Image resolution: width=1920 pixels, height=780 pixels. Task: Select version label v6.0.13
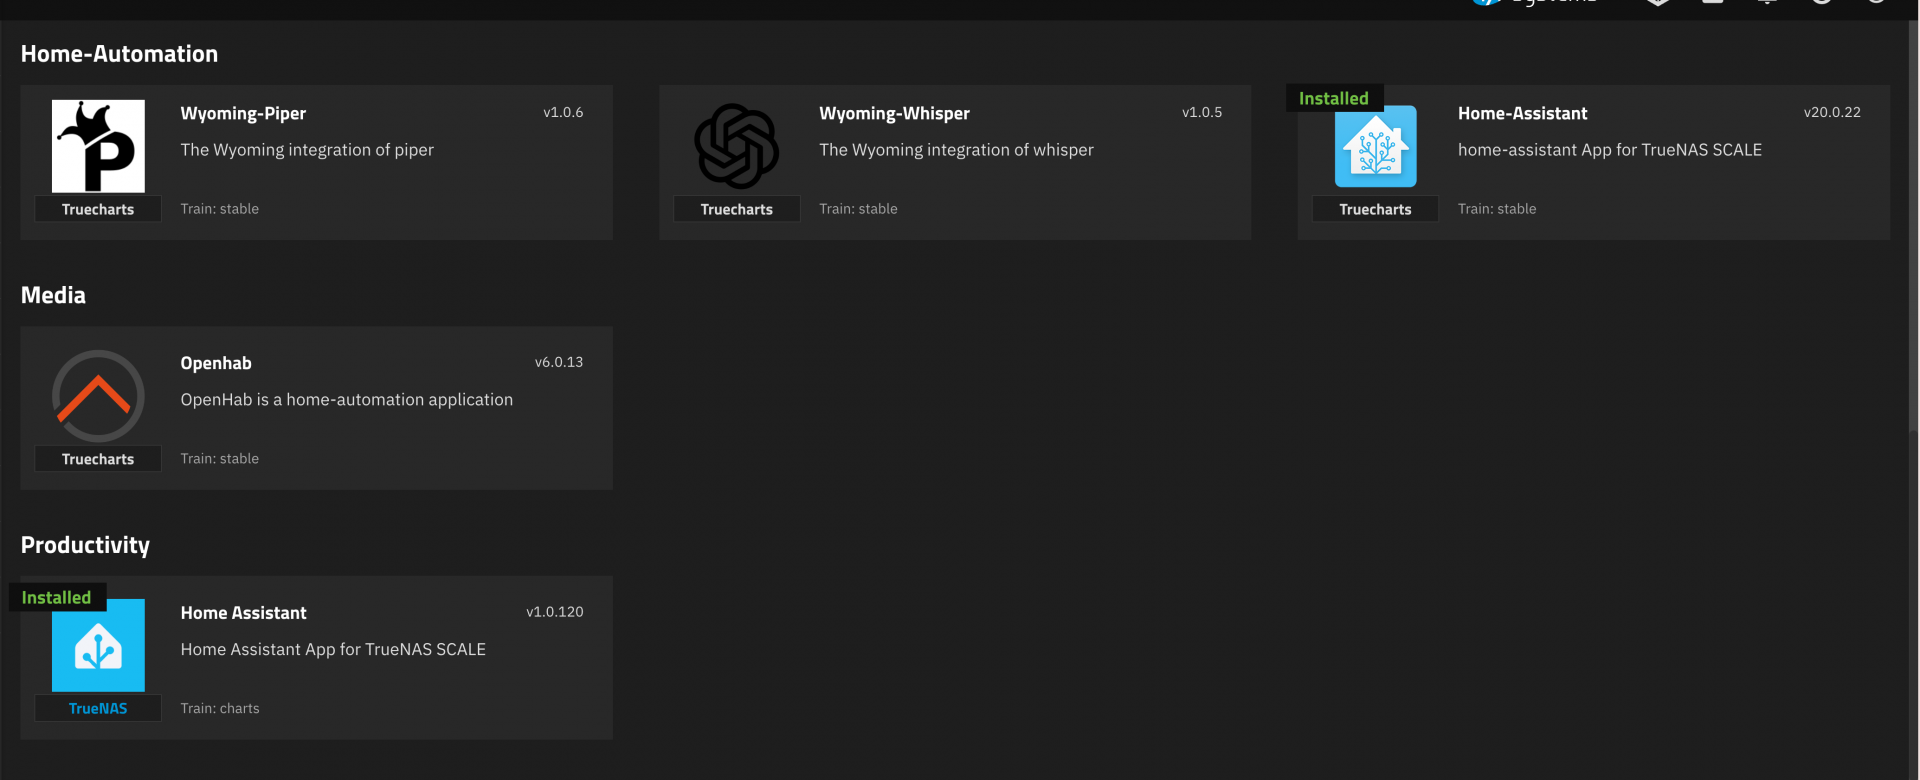point(559,362)
